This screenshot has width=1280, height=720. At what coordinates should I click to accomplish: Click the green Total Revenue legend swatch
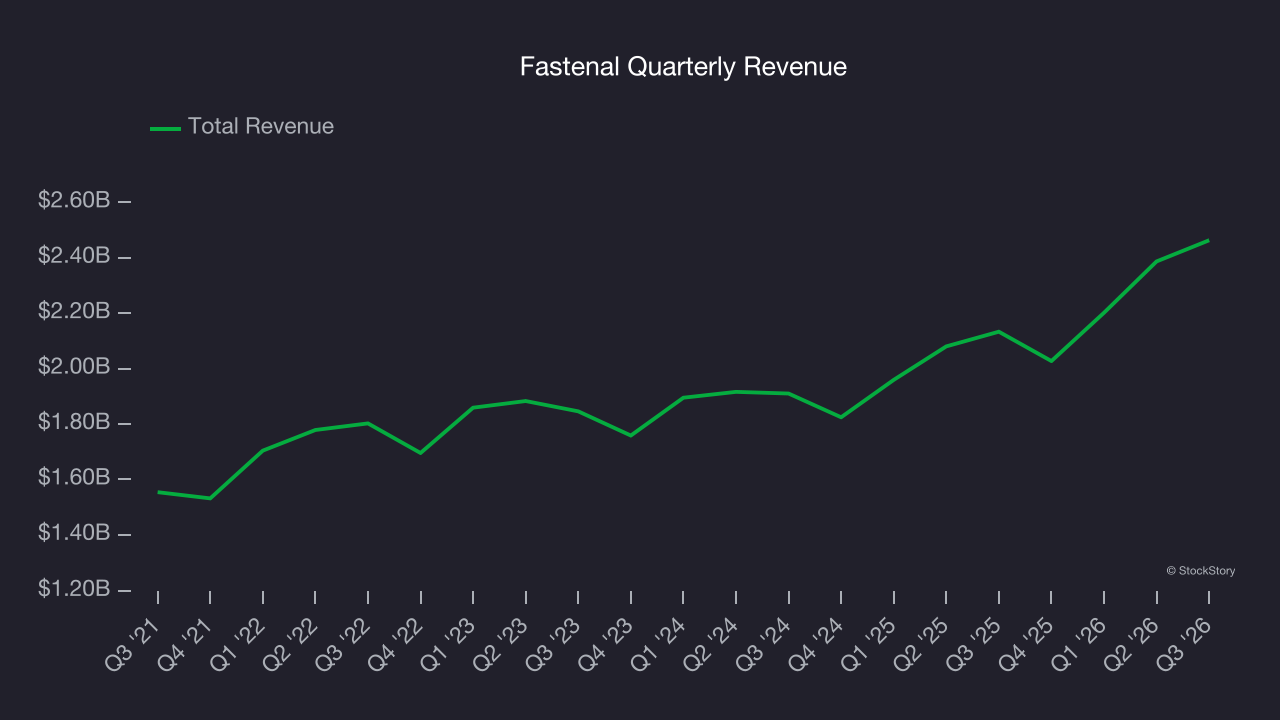click(165, 128)
